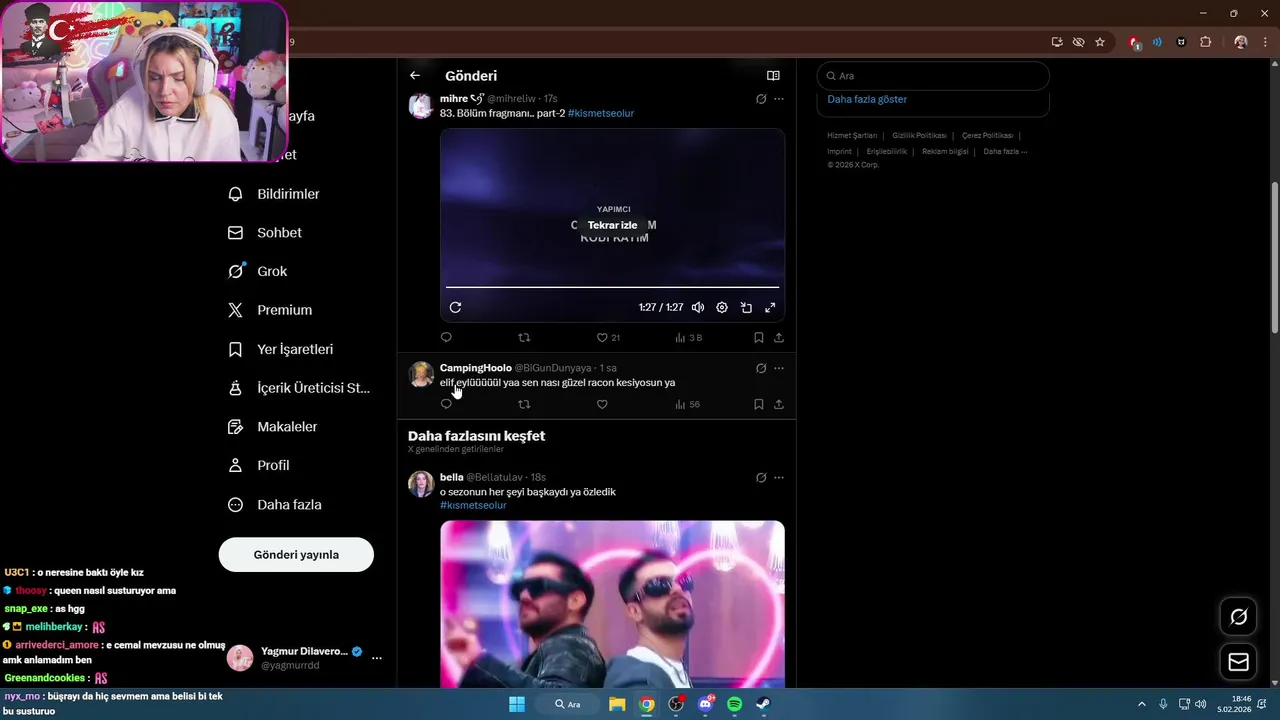
Task: Open Spotify from taskbar
Action: (x=734, y=704)
